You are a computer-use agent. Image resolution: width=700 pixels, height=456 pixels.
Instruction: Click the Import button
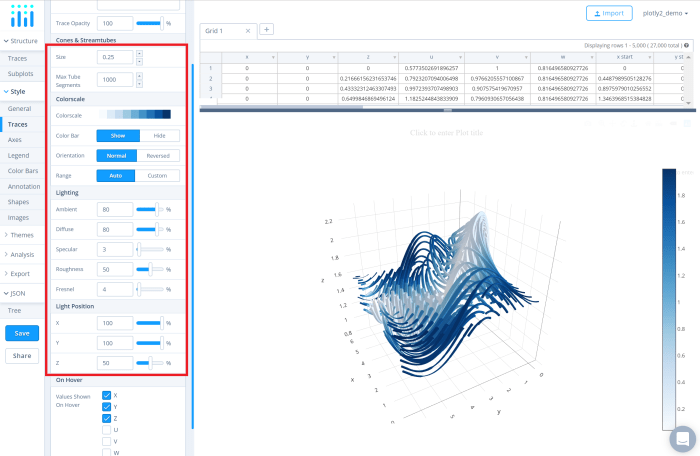[609, 13]
